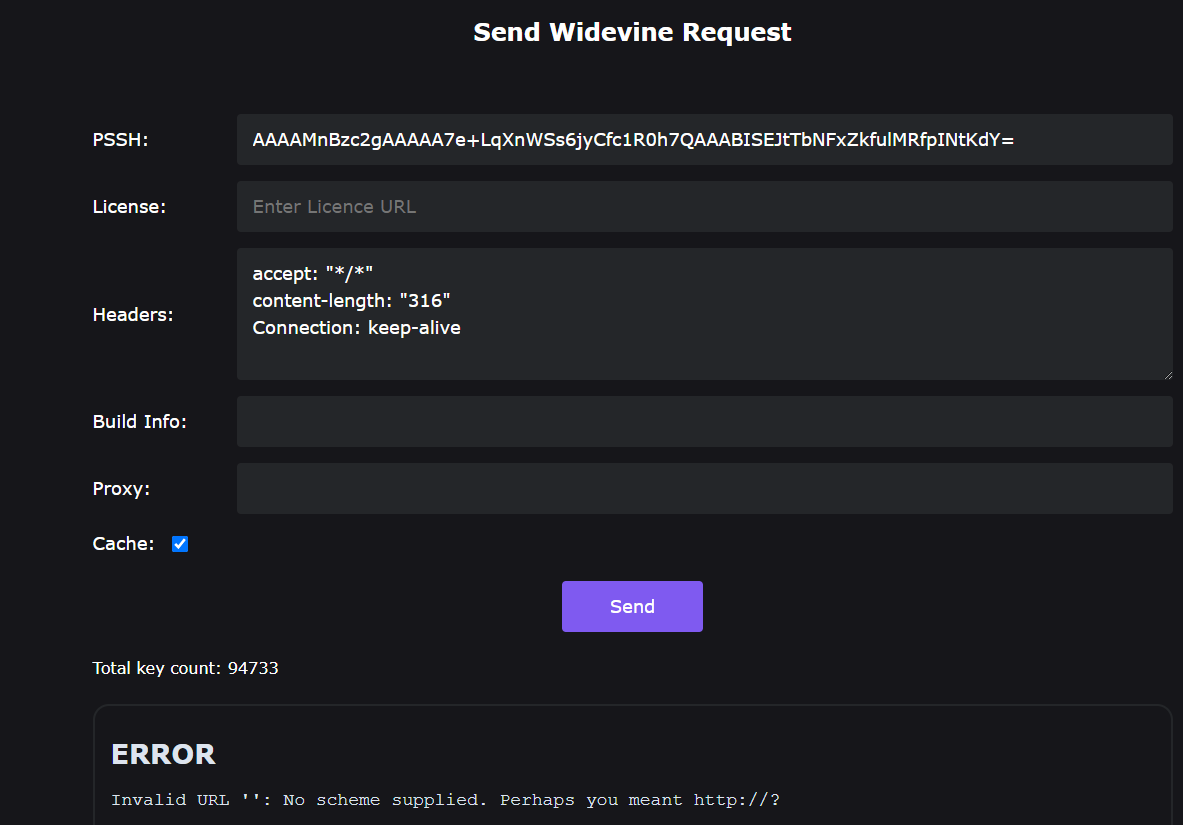
Task: Place cursor on the Connection keep-alive line
Action: point(357,328)
